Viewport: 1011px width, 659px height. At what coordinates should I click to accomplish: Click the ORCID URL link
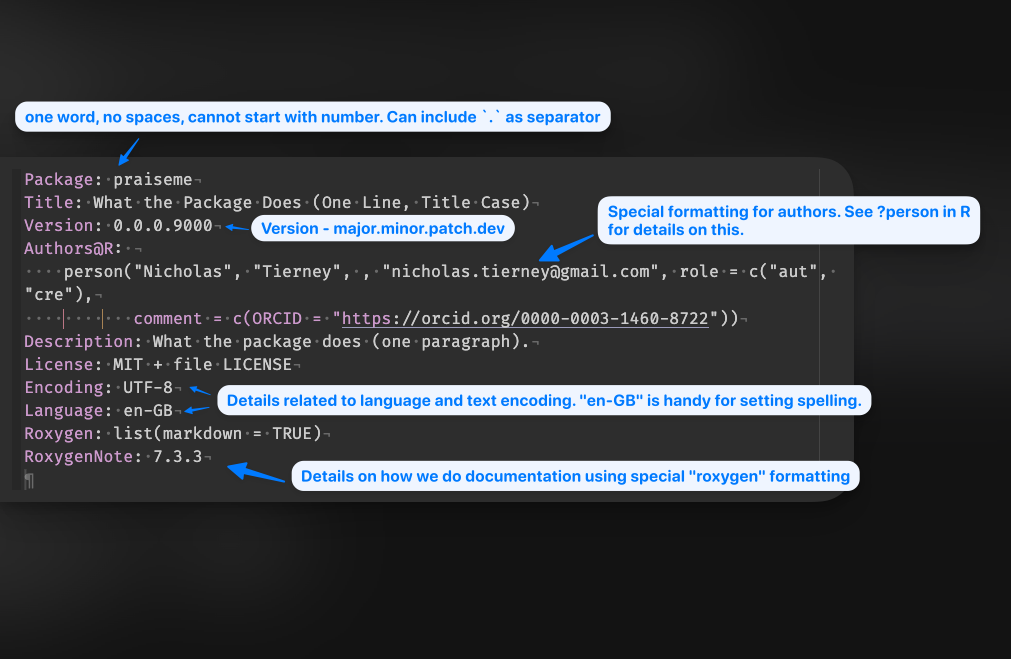(x=526, y=318)
